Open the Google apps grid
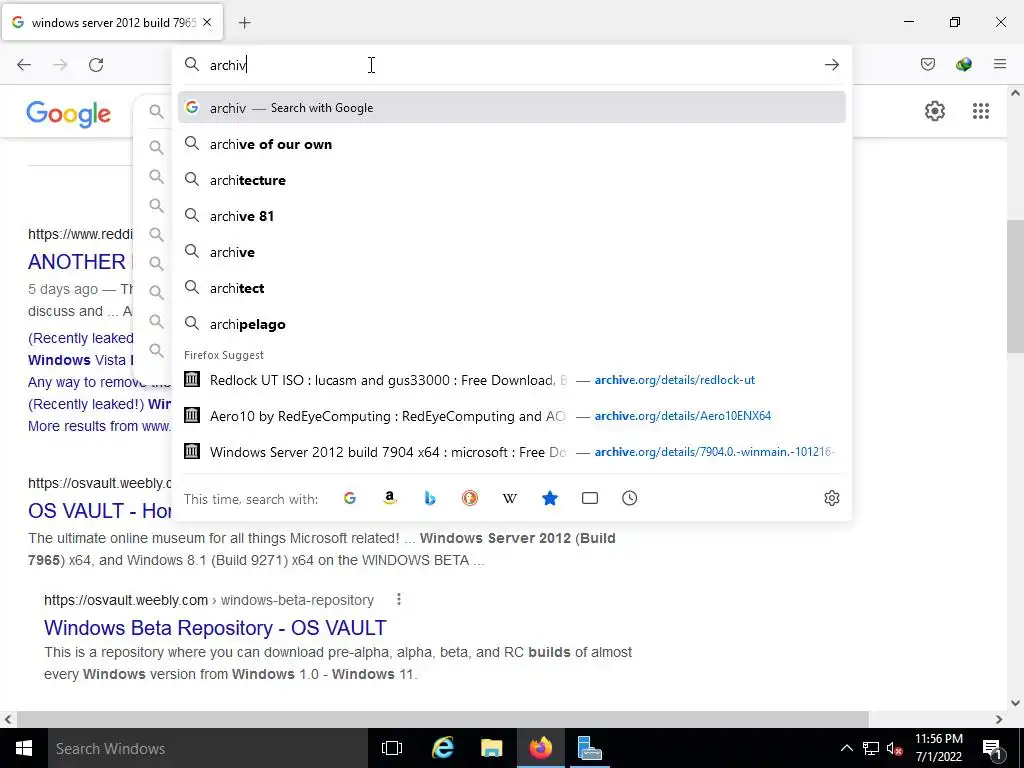This screenshot has width=1024, height=768. [981, 111]
